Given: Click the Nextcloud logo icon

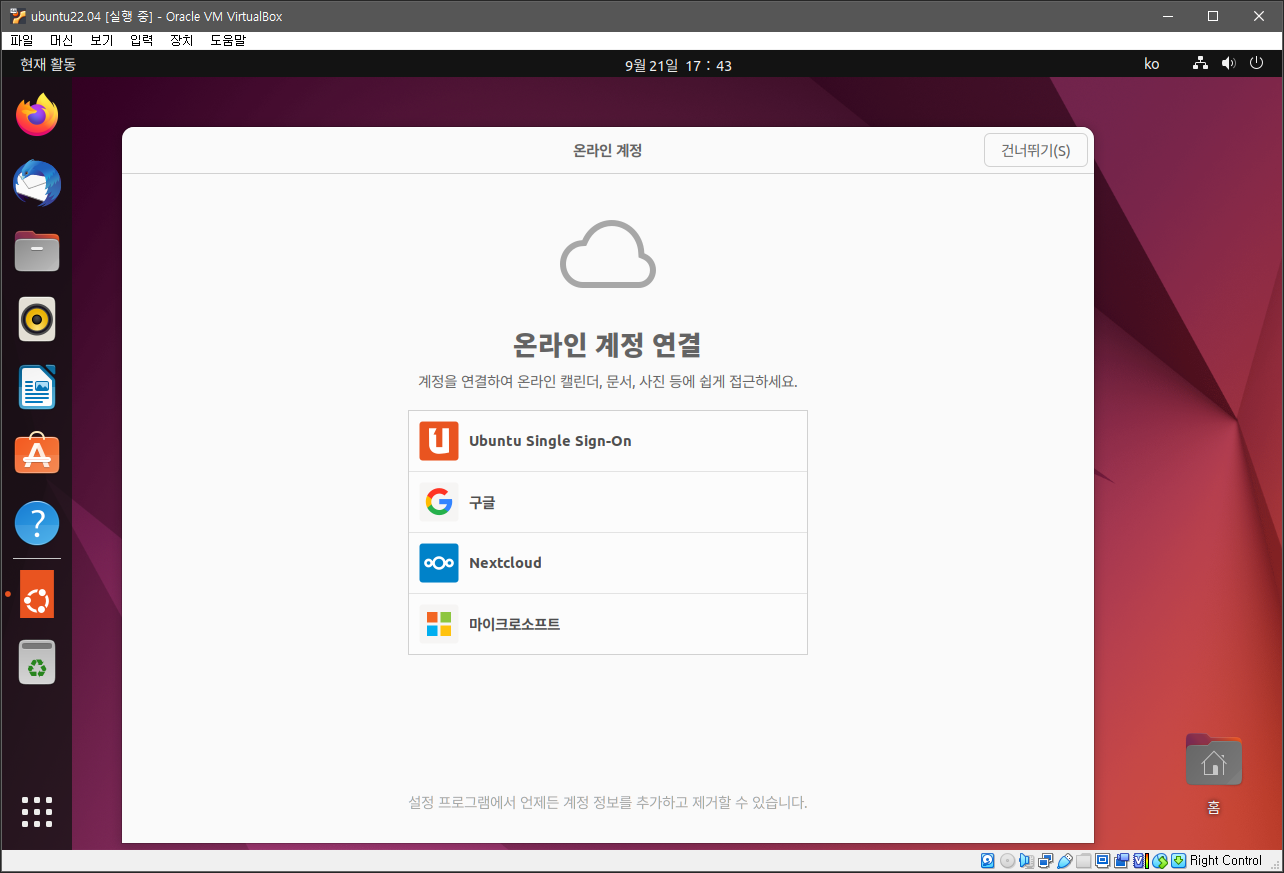Looking at the screenshot, I should tap(439, 563).
